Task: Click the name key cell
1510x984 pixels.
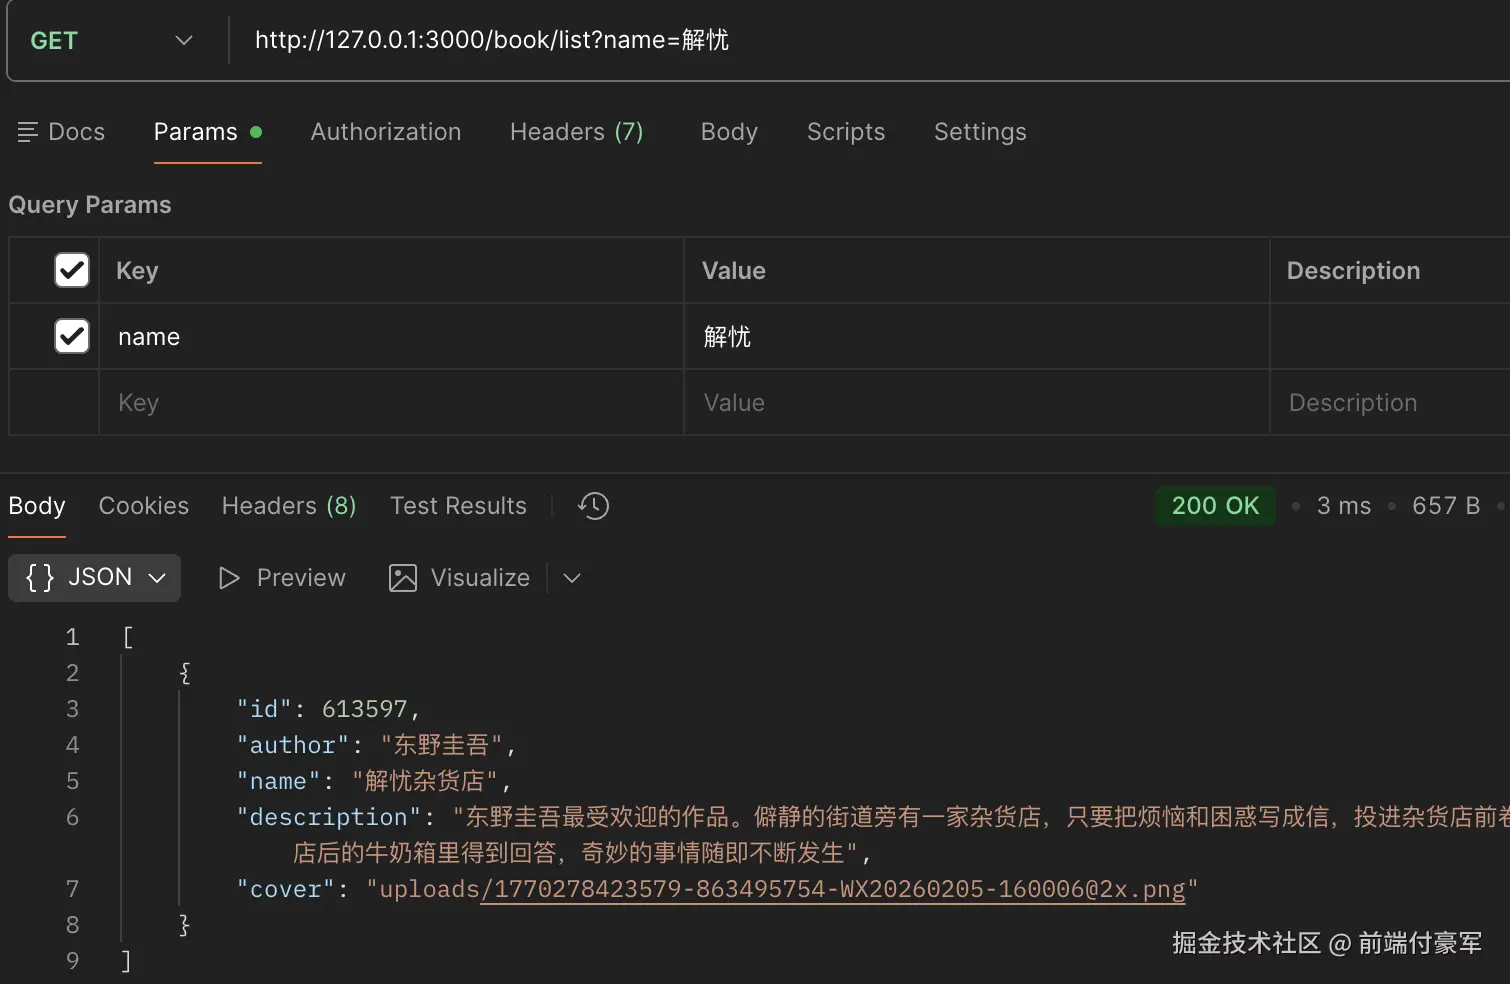Action: click(x=391, y=337)
